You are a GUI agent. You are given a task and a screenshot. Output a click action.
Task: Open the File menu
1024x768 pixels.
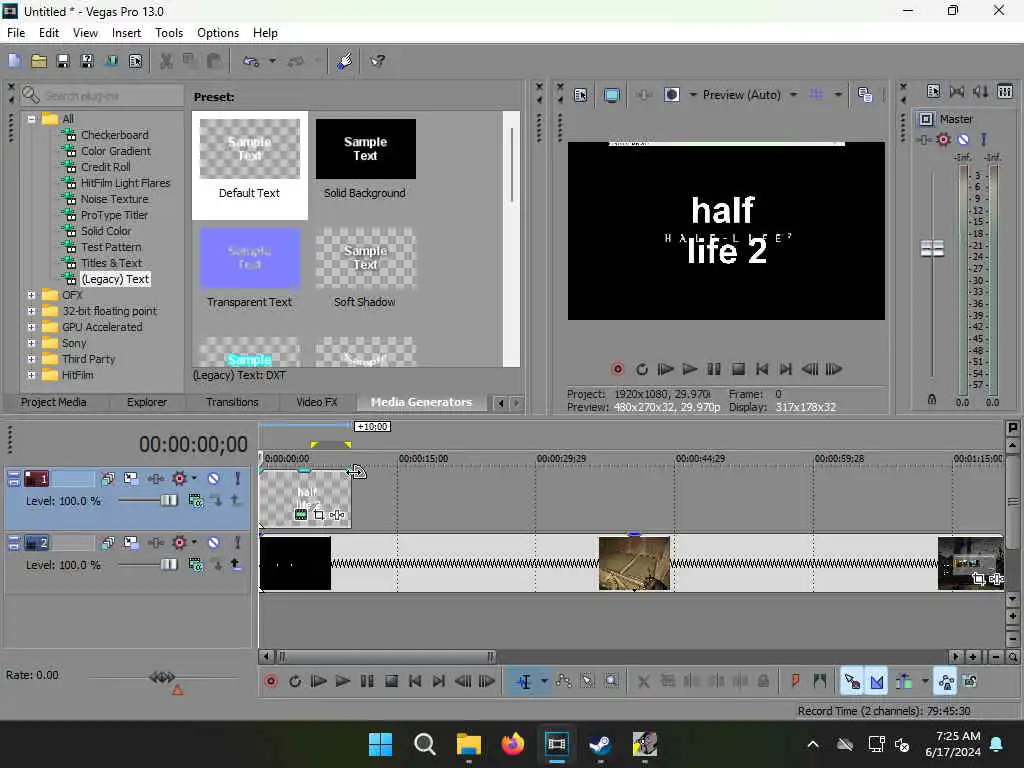pos(16,33)
